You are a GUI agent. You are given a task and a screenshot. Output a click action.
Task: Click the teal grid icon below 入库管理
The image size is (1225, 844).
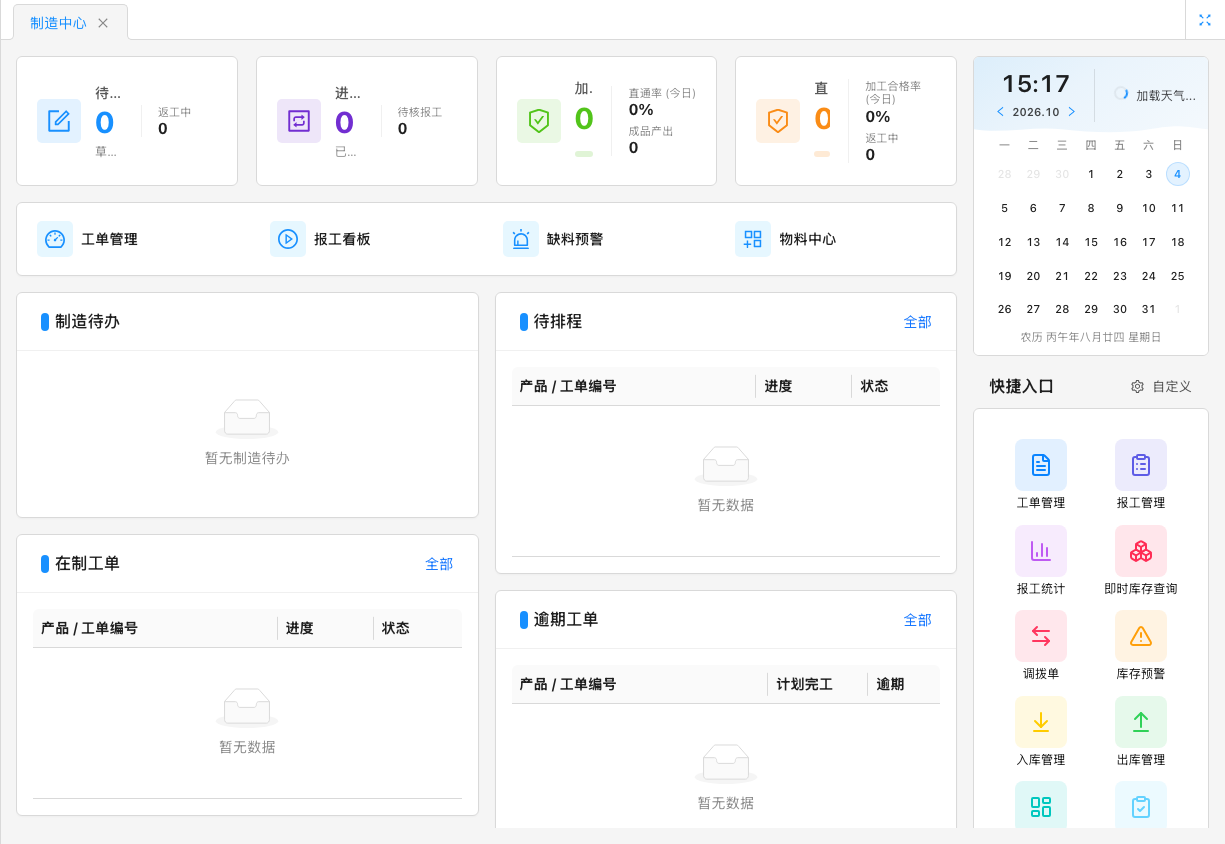click(1041, 805)
